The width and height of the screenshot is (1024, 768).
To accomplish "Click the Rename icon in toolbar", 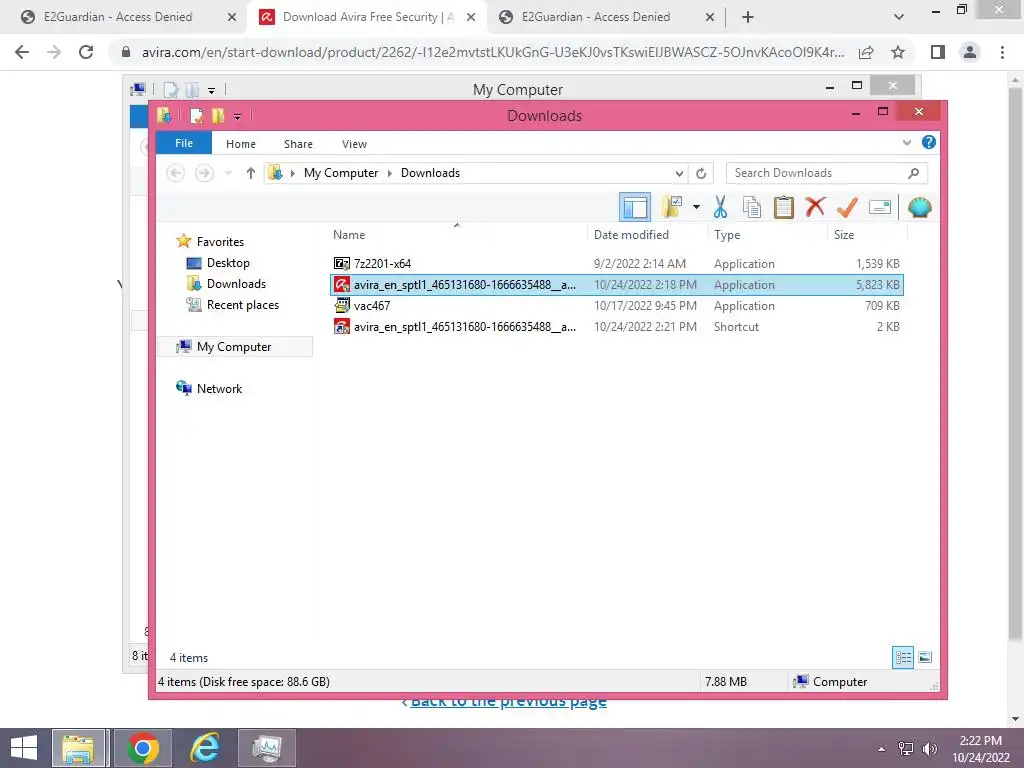I will pyautogui.click(x=880, y=208).
